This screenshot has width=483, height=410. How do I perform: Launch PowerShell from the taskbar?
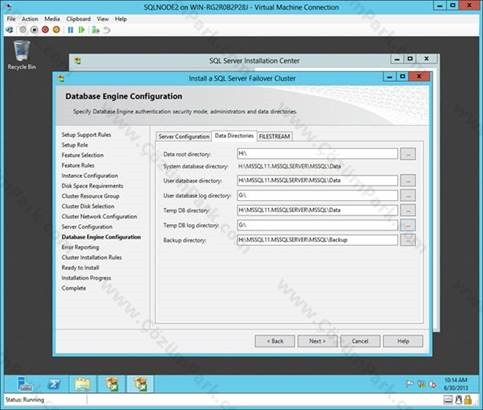[53, 384]
